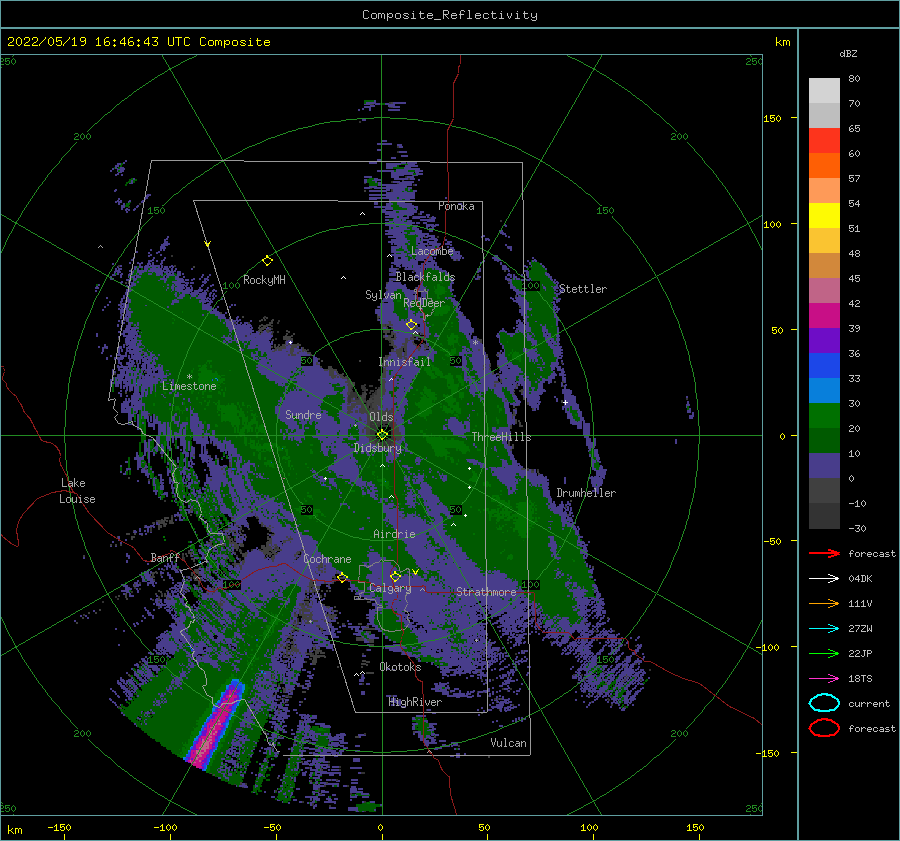Image resolution: width=900 pixels, height=841 pixels.
Task: Click the cyan 27ZW arrow icon
Action: point(824,629)
